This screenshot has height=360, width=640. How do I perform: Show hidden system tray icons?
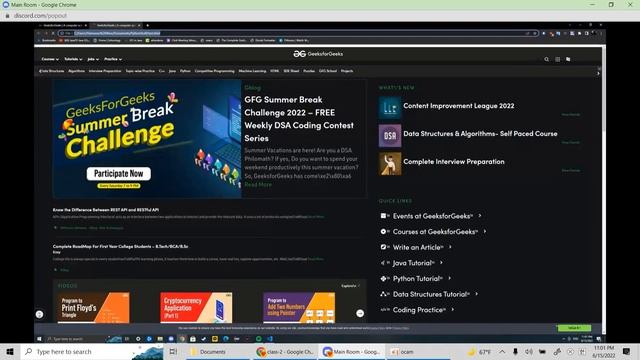502,351
